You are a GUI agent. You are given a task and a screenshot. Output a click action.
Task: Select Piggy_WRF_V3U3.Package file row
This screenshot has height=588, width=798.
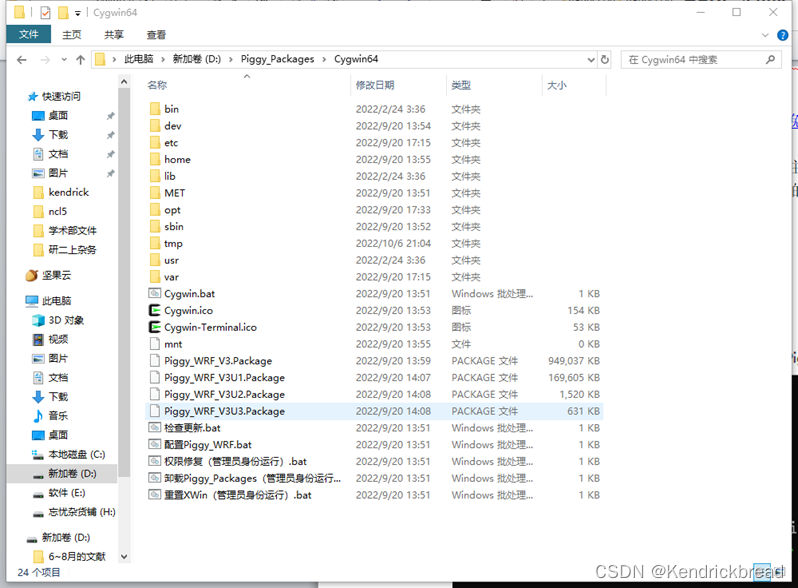coord(374,411)
